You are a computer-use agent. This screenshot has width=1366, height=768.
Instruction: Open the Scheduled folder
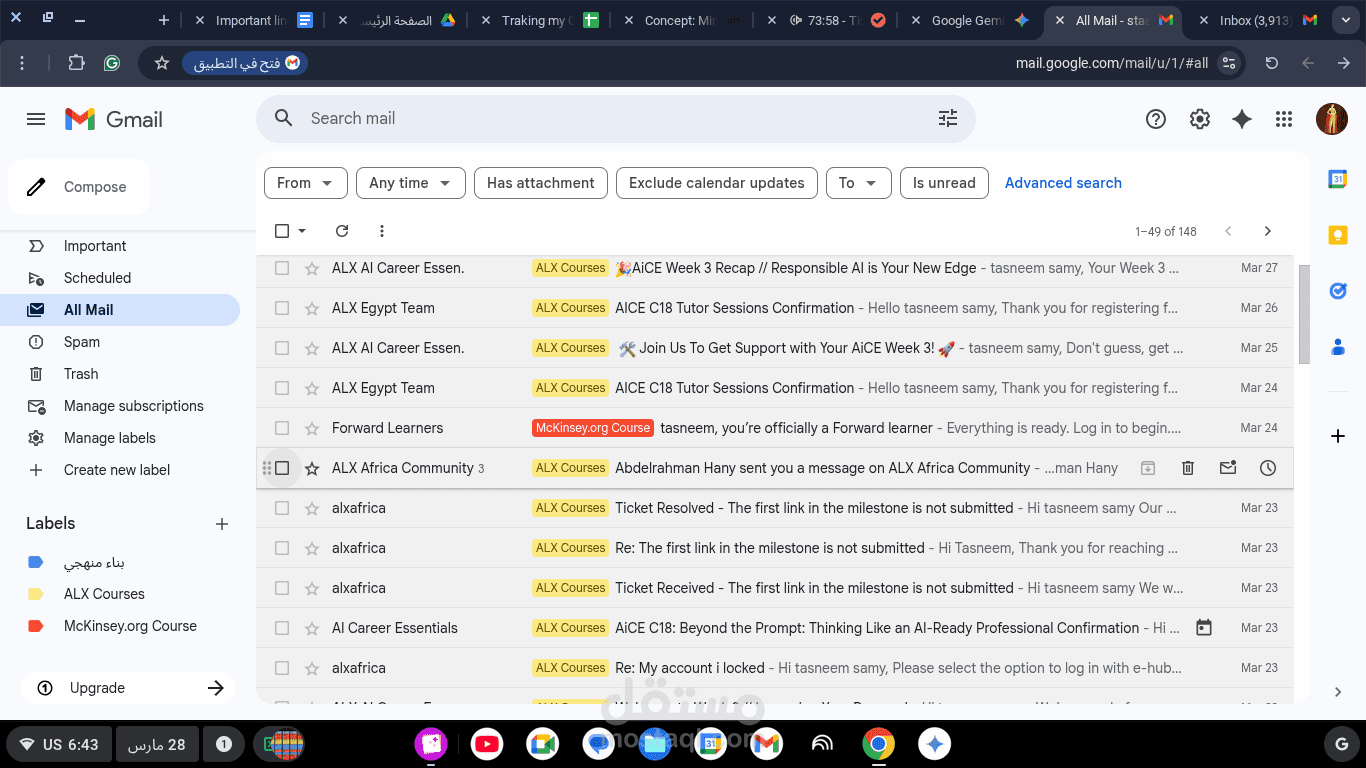tap(120, 278)
